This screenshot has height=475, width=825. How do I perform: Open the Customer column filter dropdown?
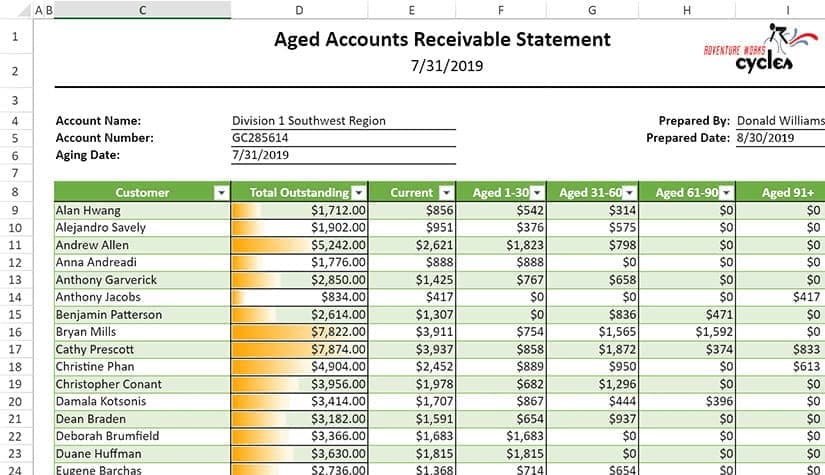[x=220, y=193]
